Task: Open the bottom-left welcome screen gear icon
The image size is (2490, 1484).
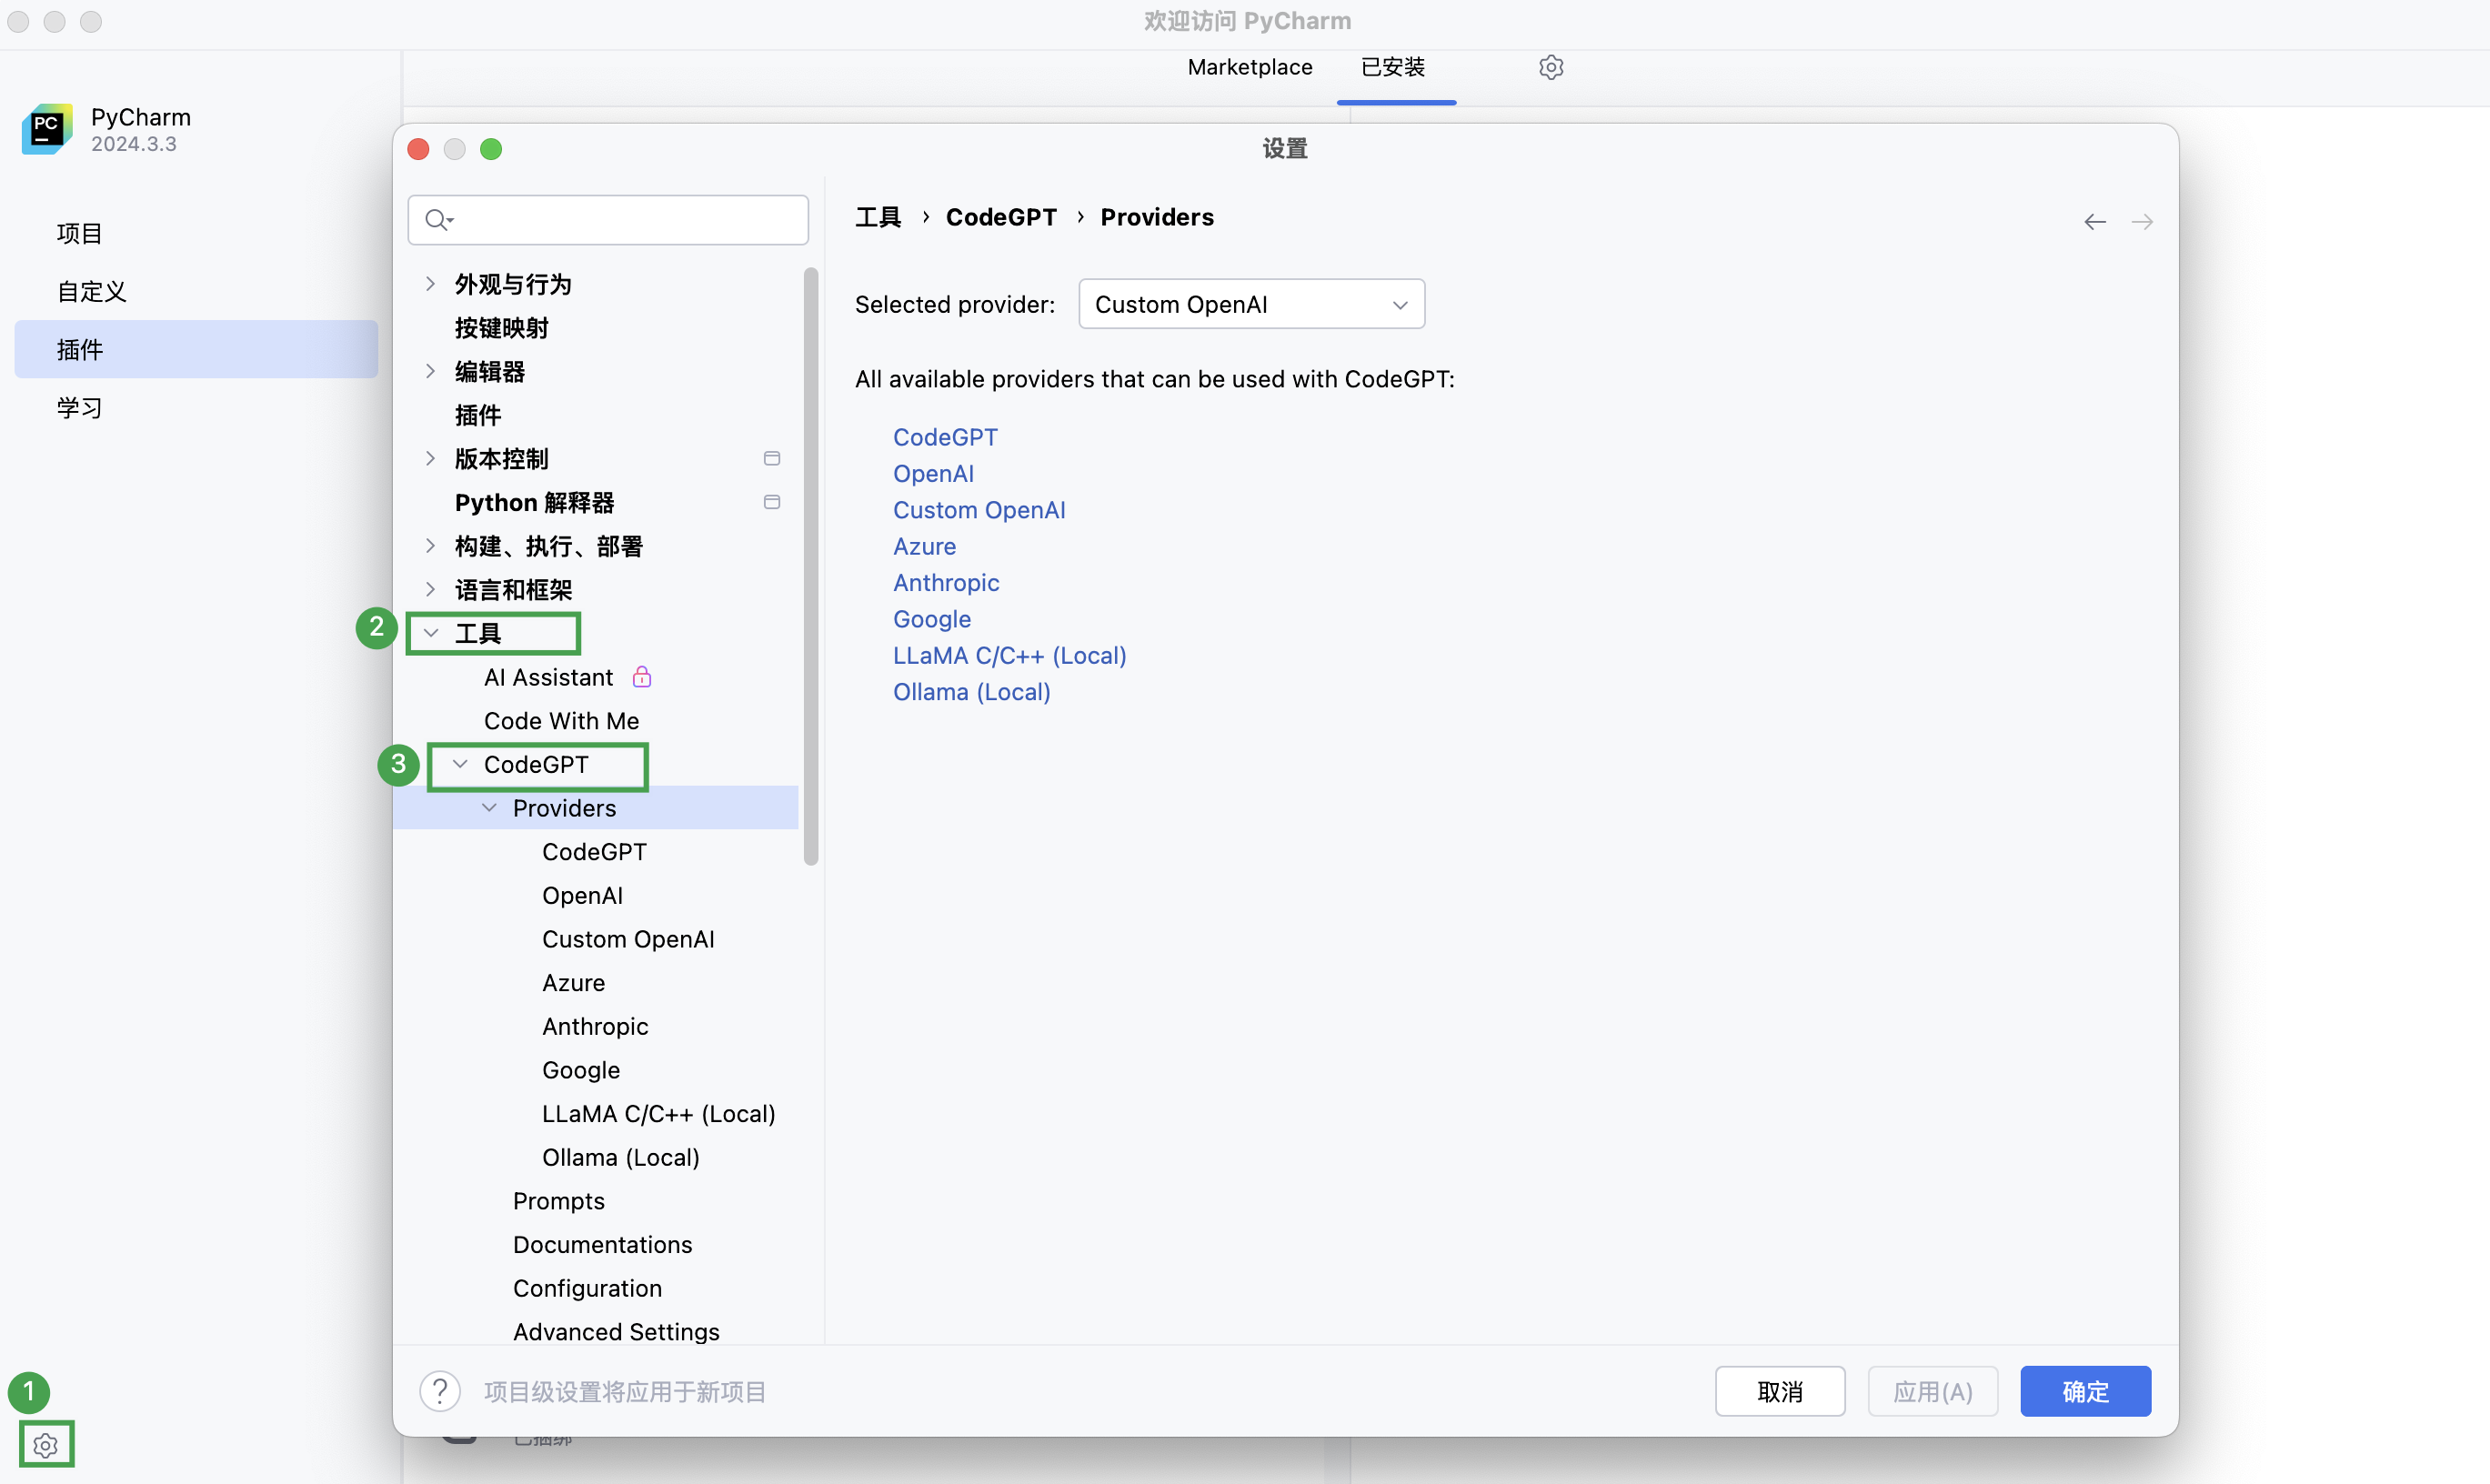Action: tap(46, 1444)
